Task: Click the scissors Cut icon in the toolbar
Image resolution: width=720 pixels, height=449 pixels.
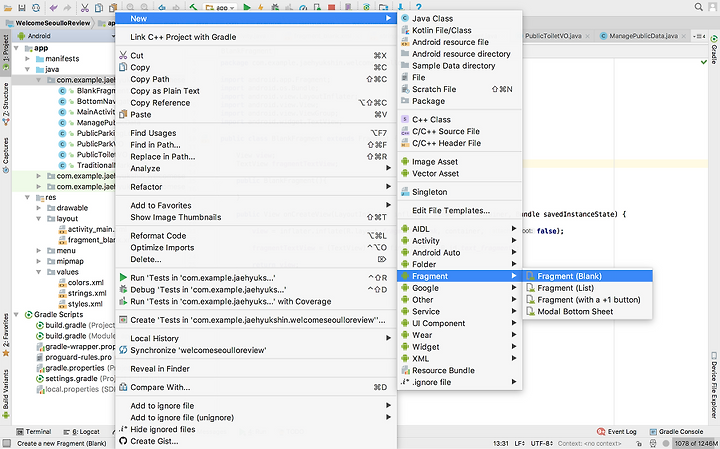Action: point(84,7)
